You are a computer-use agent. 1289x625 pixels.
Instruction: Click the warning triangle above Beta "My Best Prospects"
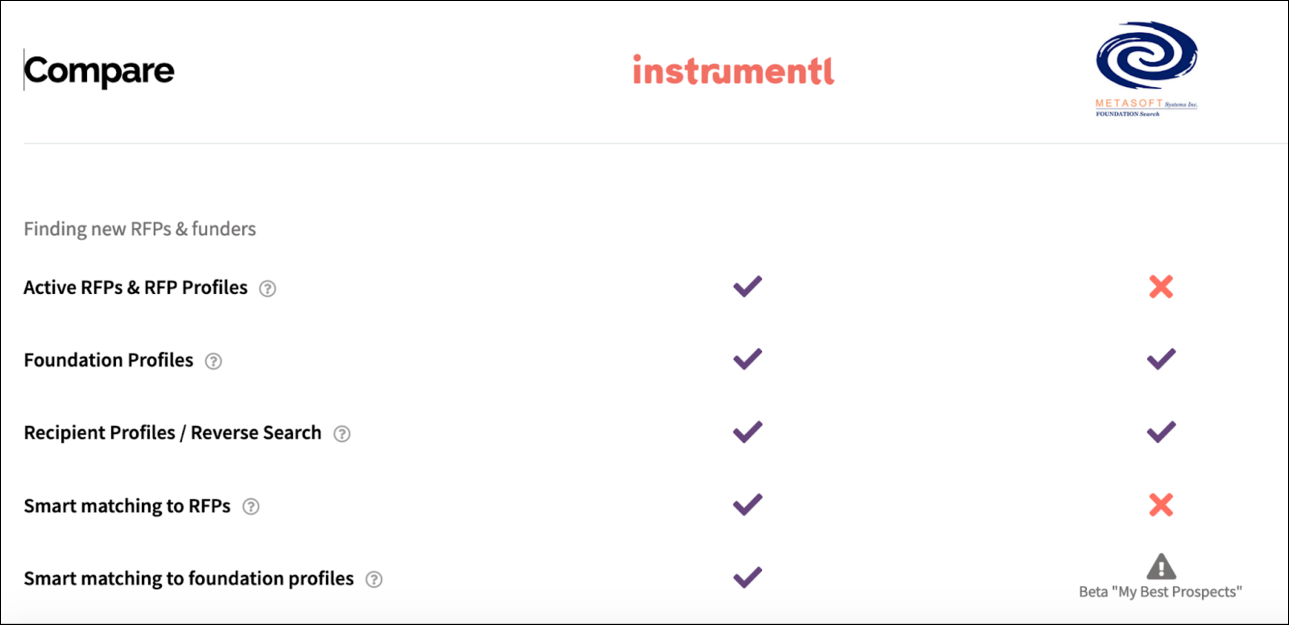click(1160, 566)
